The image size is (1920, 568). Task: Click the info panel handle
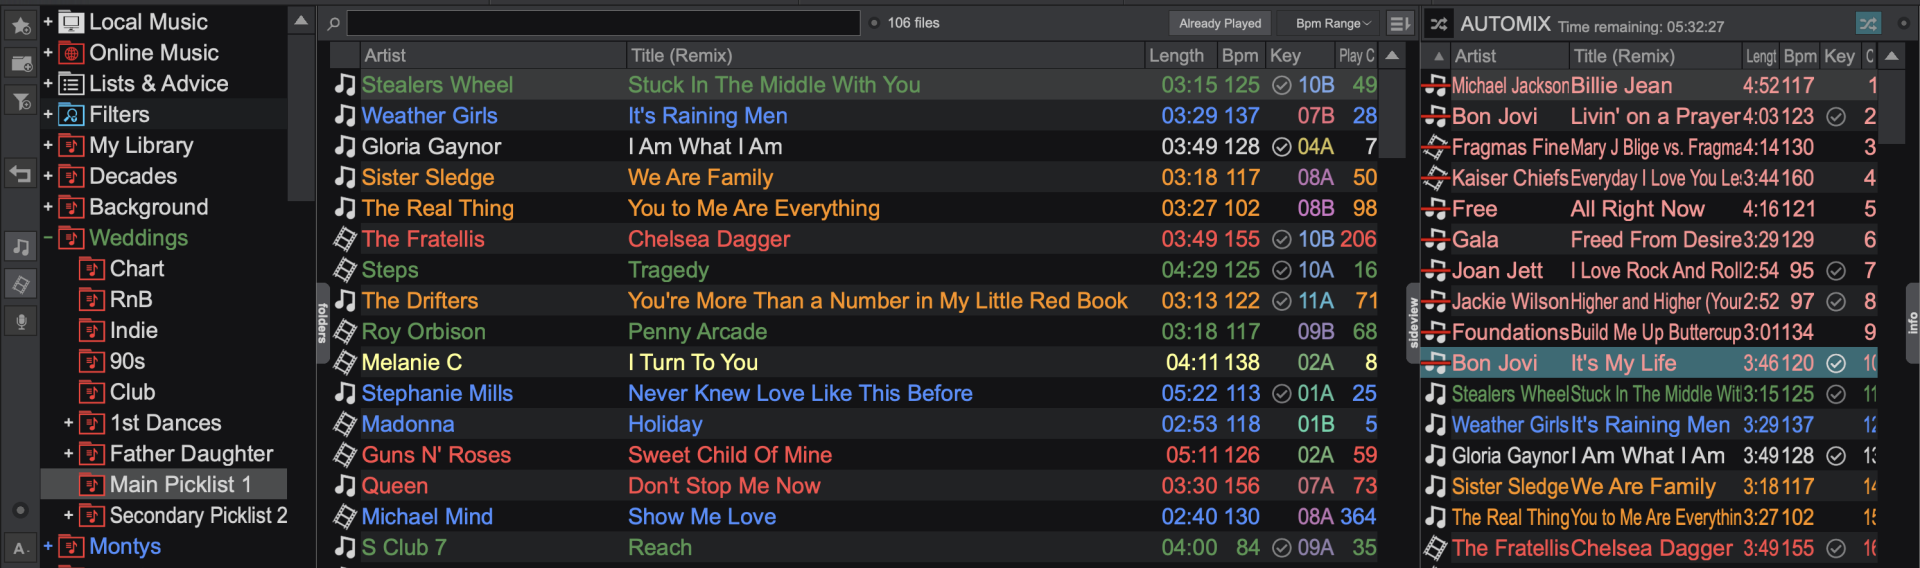click(1912, 322)
